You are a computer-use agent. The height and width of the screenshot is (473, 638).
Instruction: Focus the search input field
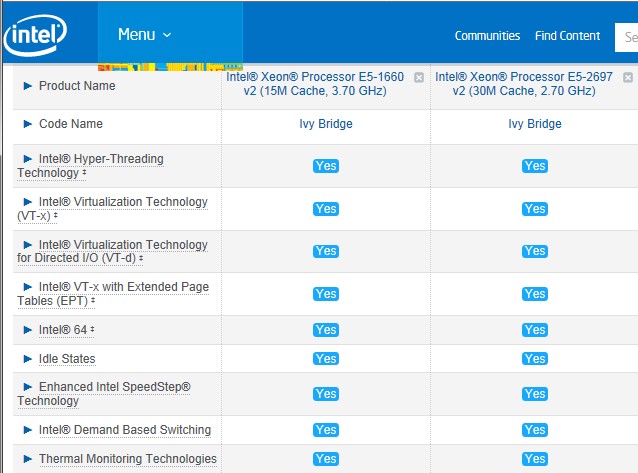tap(627, 37)
